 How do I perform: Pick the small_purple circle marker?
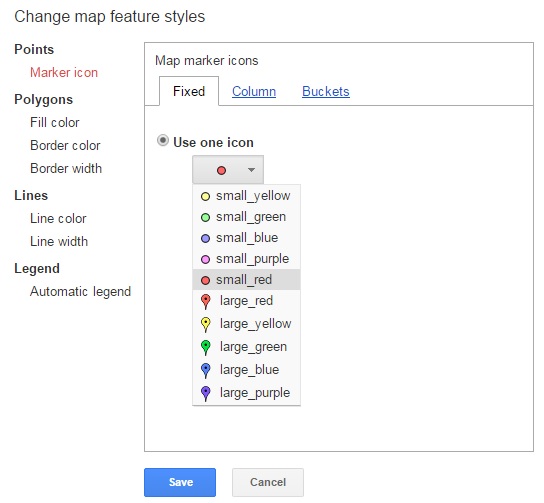246,259
